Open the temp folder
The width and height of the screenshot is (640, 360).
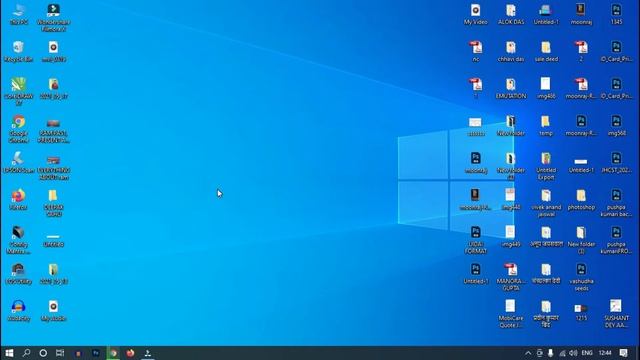(546, 125)
